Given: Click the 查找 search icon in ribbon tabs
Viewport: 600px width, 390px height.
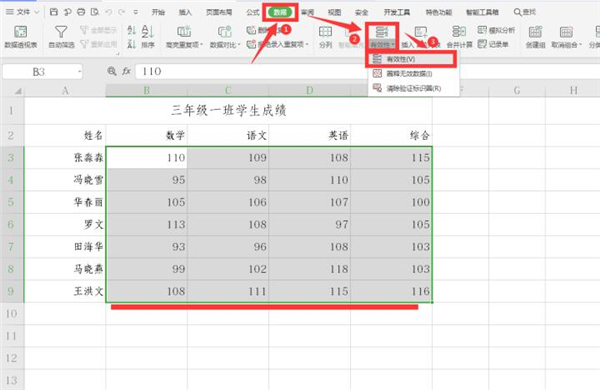Looking at the screenshot, I should [x=525, y=12].
